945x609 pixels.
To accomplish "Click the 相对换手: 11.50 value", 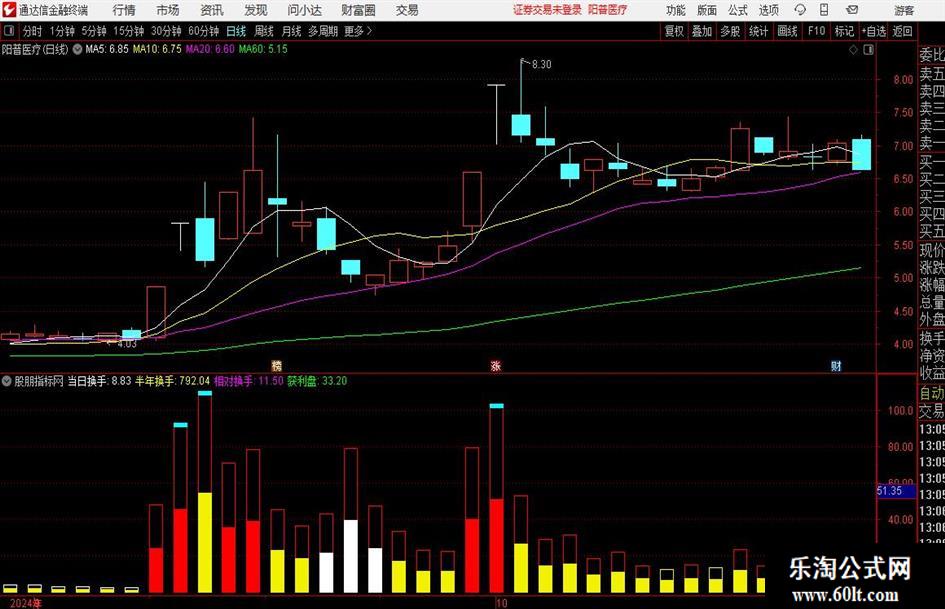I will pyautogui.click(x=248, y=381).
